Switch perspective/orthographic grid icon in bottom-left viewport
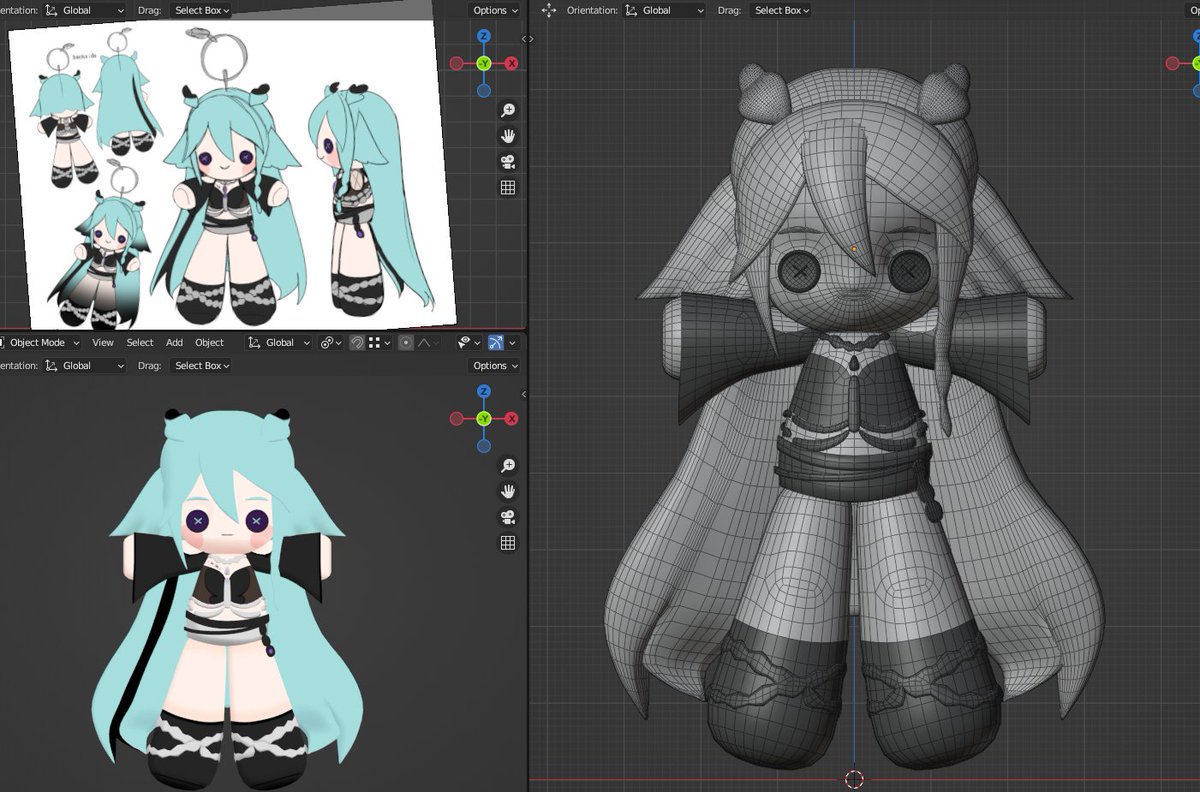 (508, 543)
